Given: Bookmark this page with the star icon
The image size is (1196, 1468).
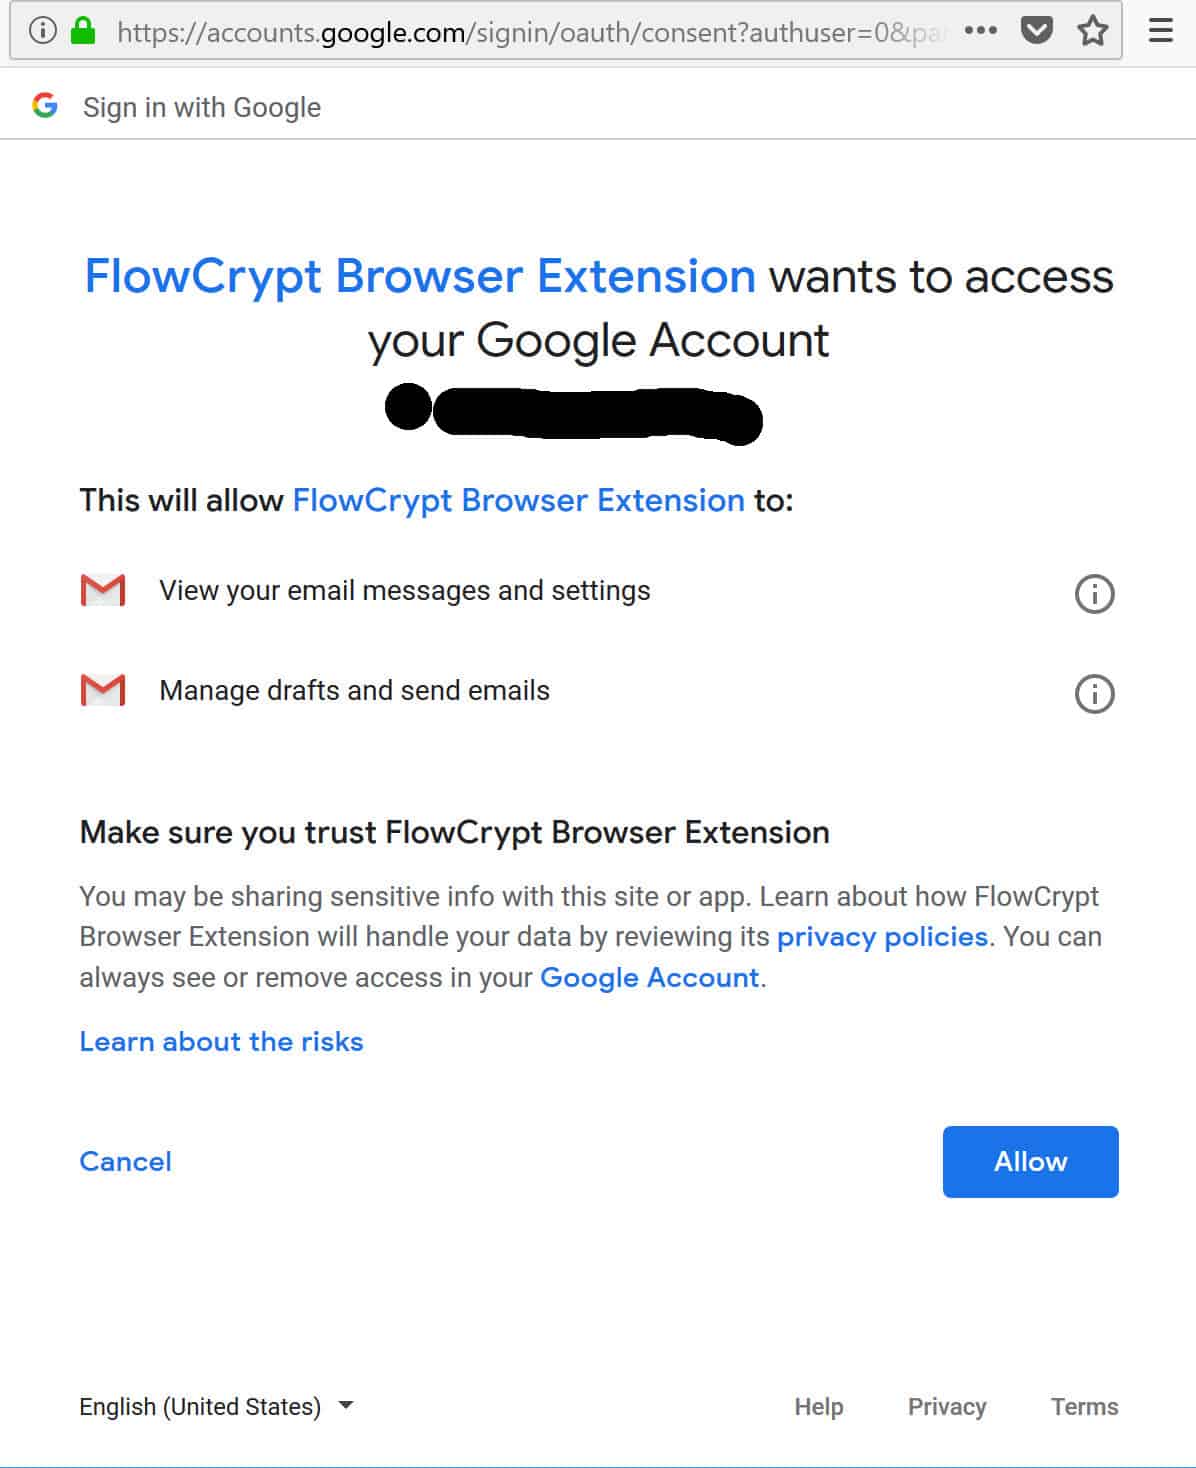Looking at the screenshot, I should [x=1092, y=31].
